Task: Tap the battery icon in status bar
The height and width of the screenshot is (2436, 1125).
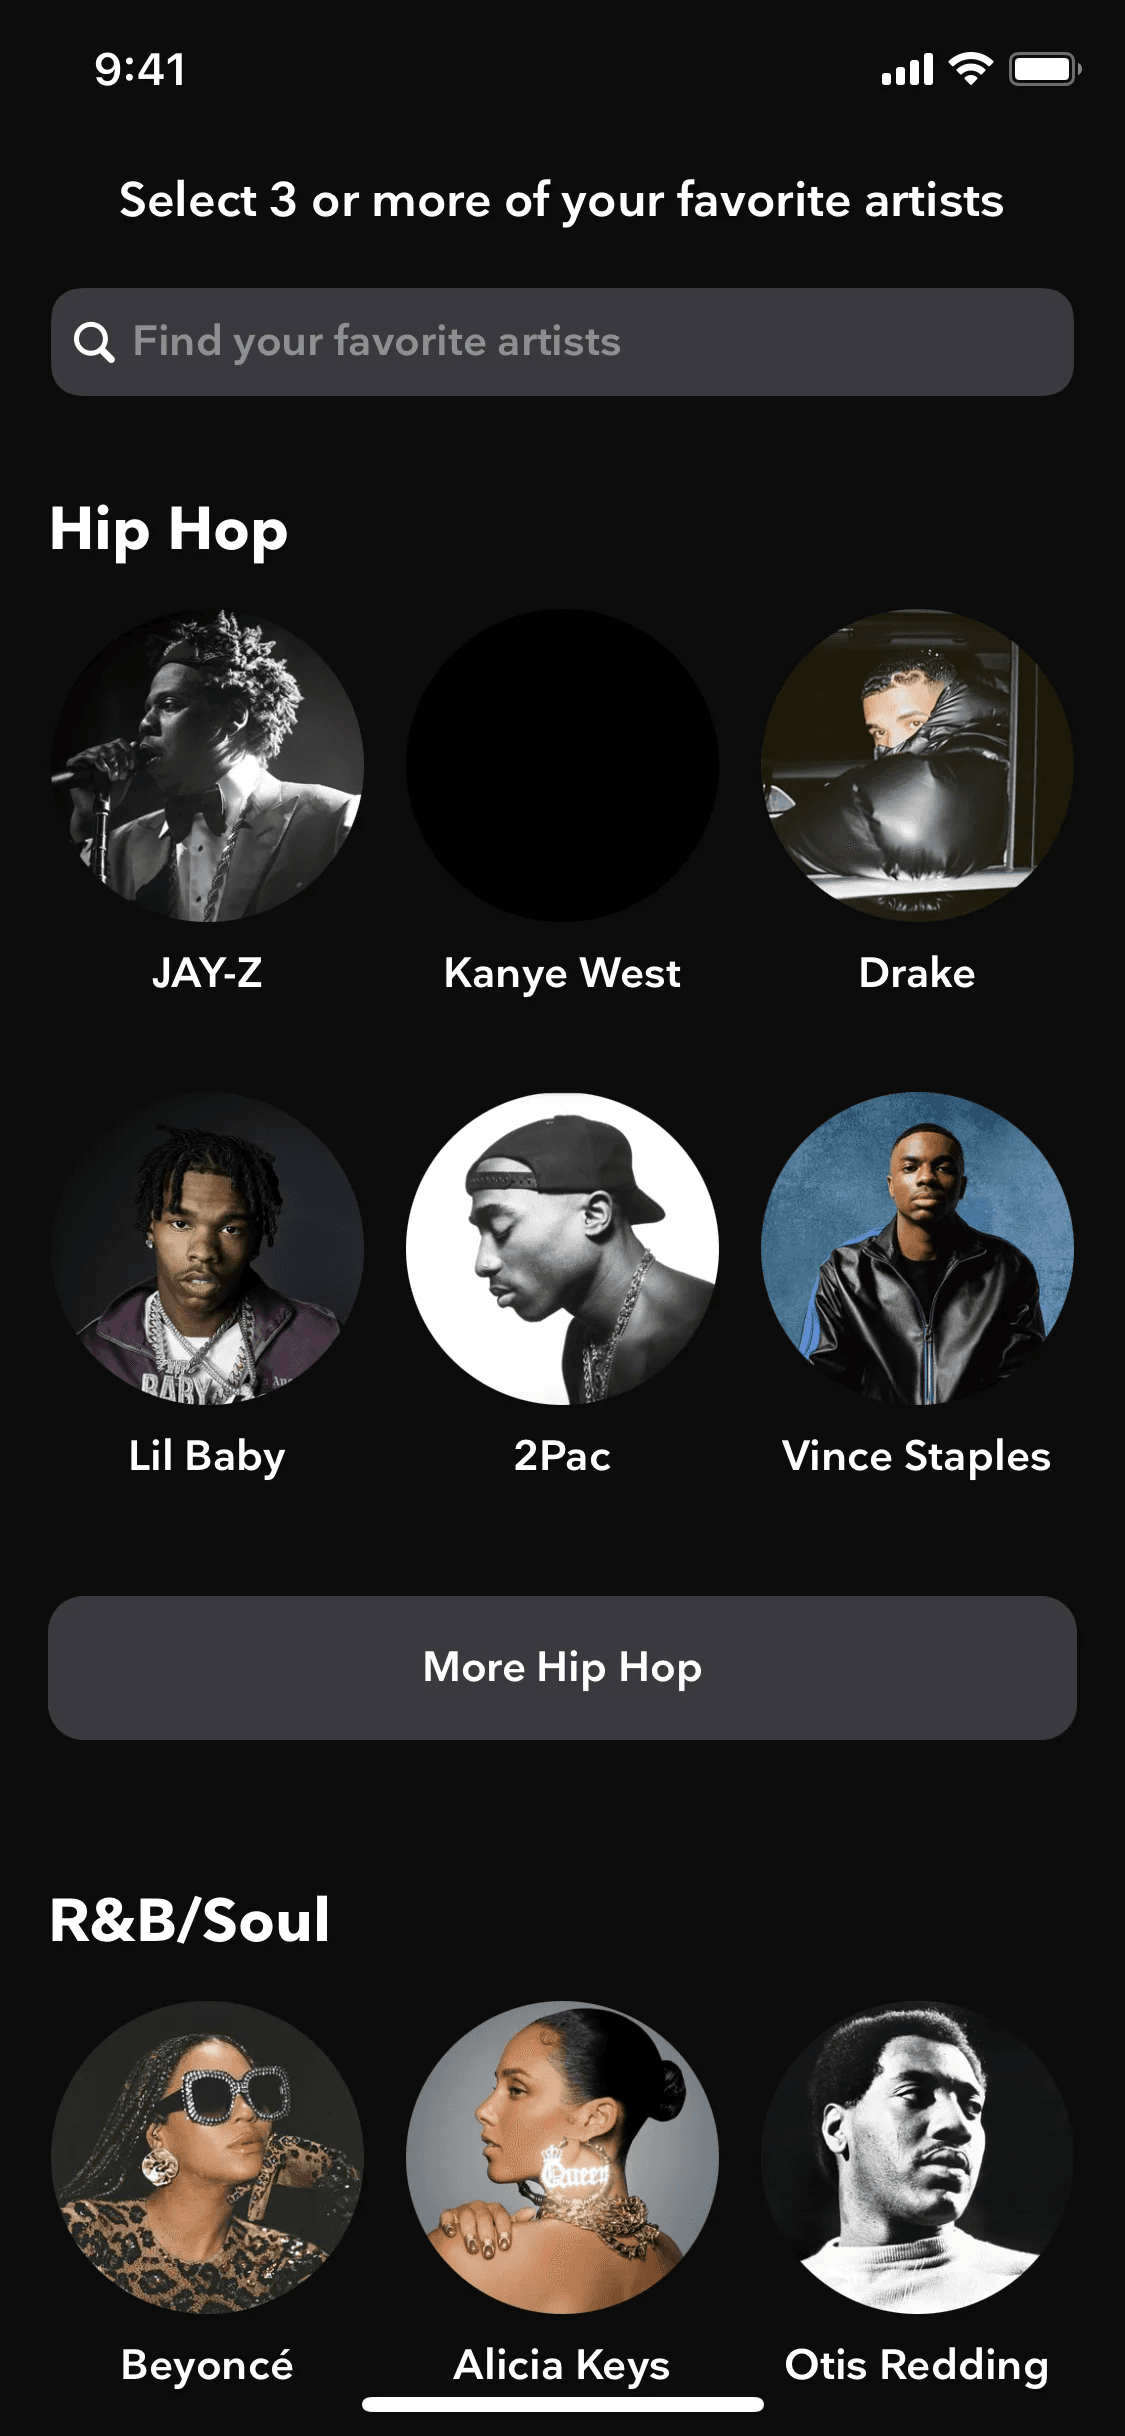Action: [x=1045, y=69]
